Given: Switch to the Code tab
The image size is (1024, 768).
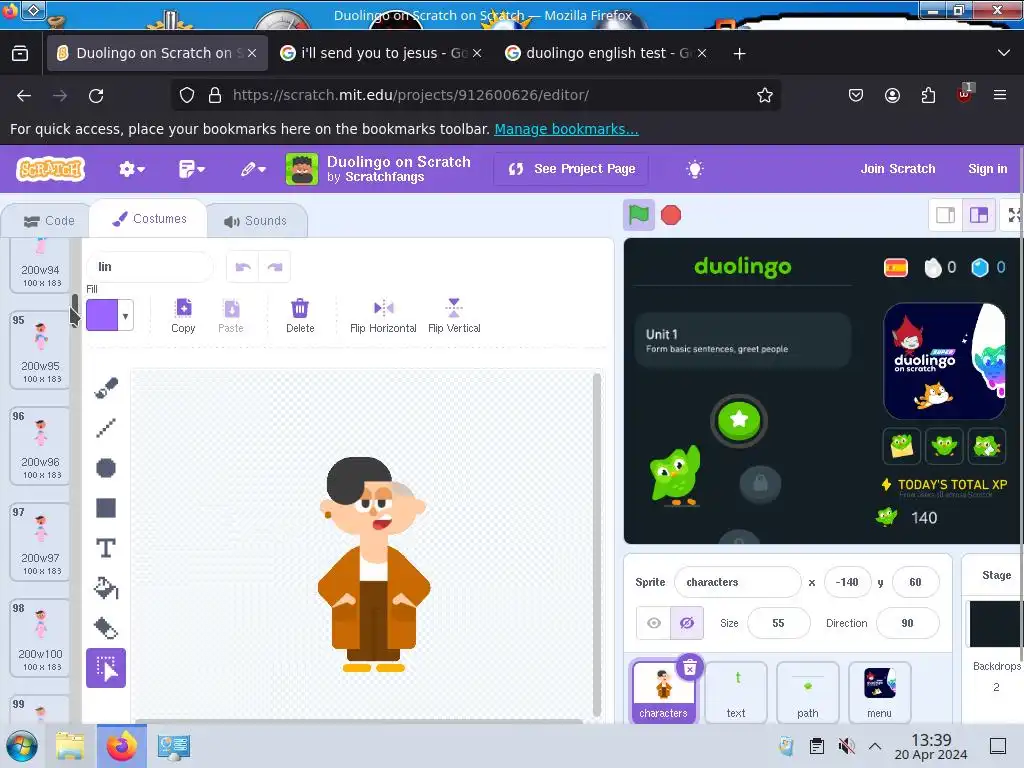Looking at the screenshot, I should [48, 221].
